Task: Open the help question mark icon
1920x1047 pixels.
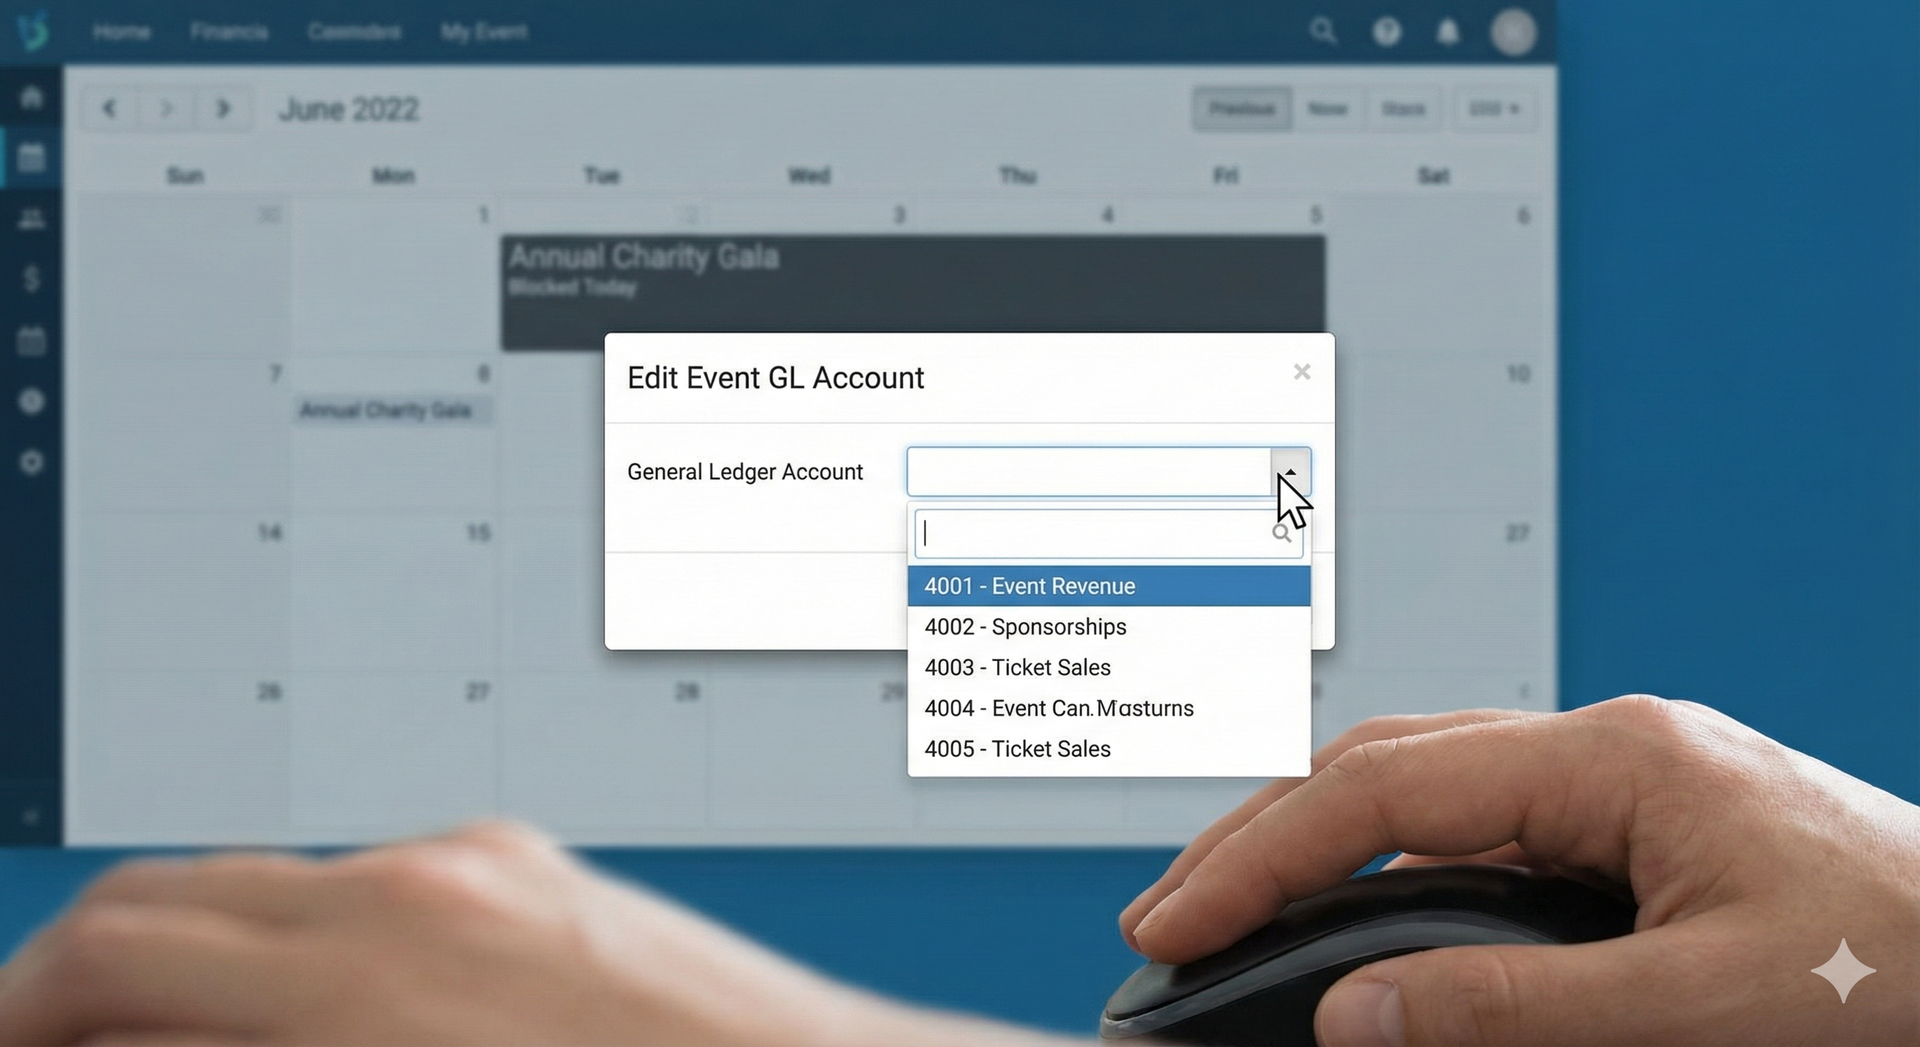Action: pos(1386,32)
